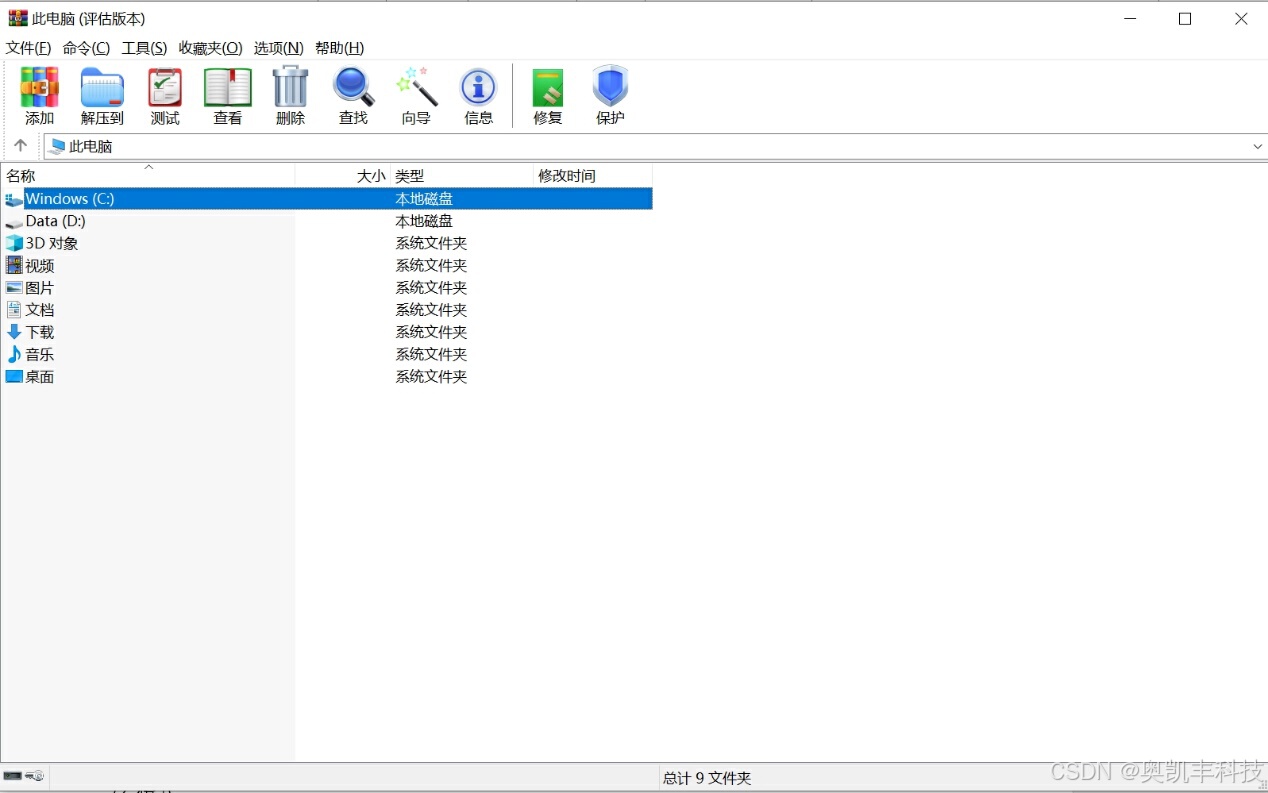Click the 大小 column header
This screenshot has width=1268, height=793.
pyautogui.click(x=370, y=175)
